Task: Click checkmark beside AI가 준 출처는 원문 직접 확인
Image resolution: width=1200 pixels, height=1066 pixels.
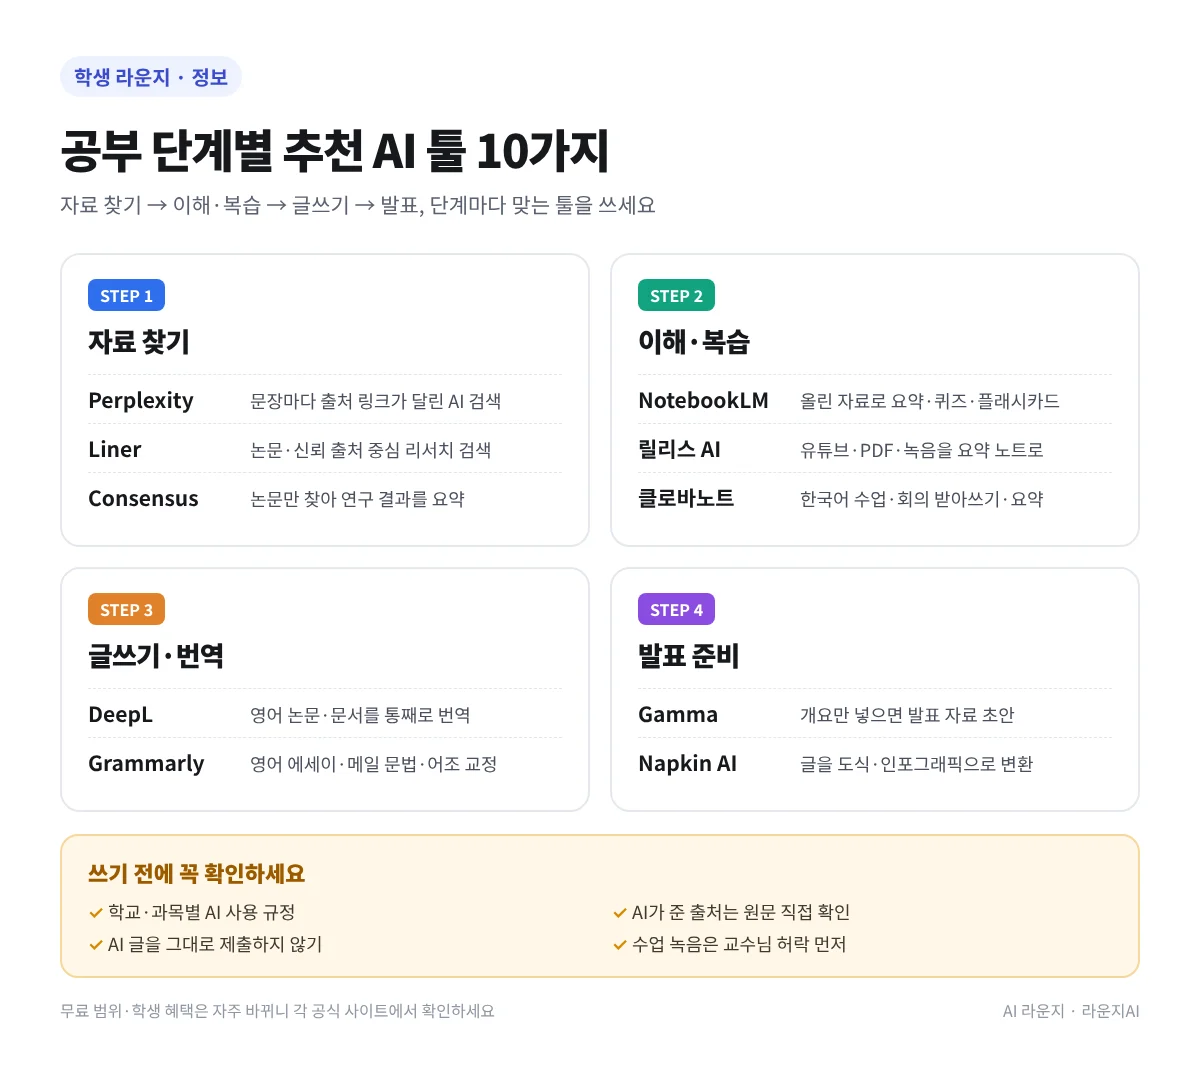Action: [x=620, y=912]
